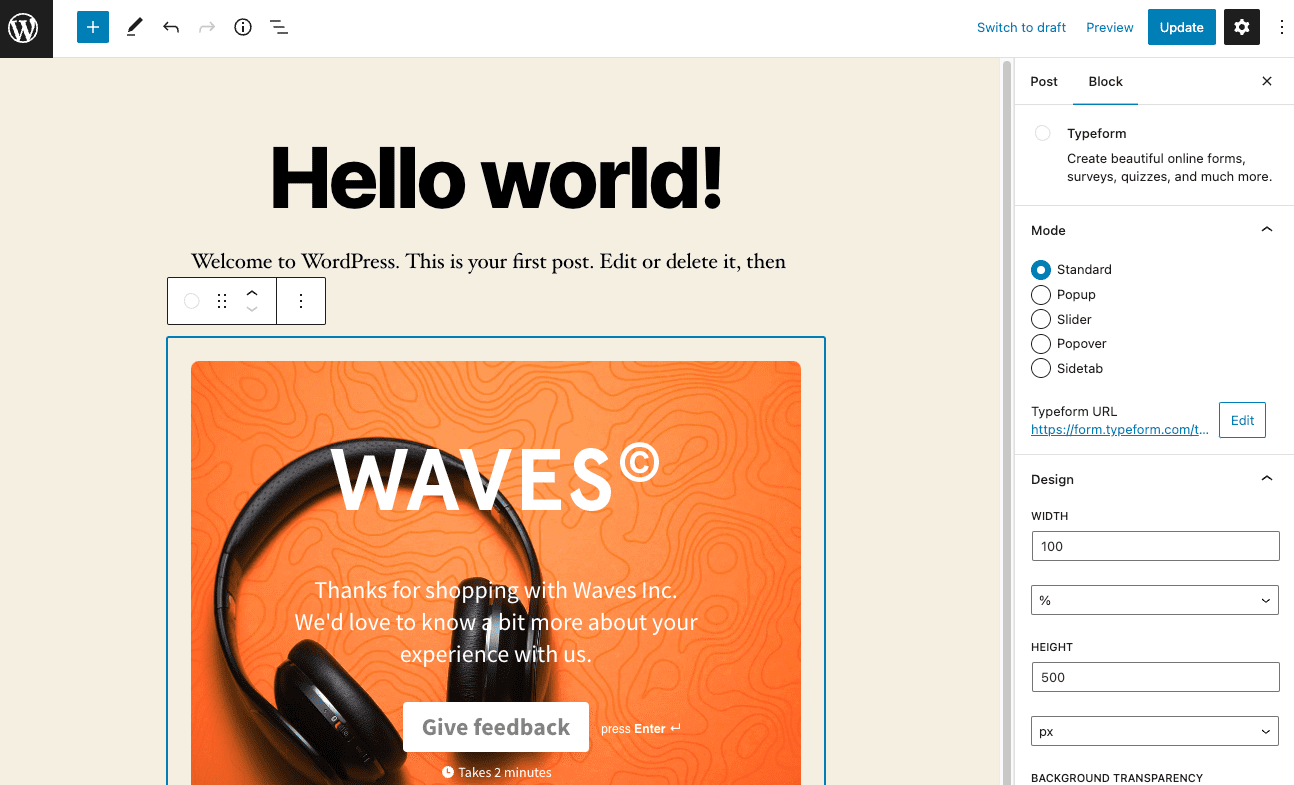Click the Preview button
Image resolution: width=1294 pixels, height=785 pixels.
pyautogui.click(x=1110, y=28)
